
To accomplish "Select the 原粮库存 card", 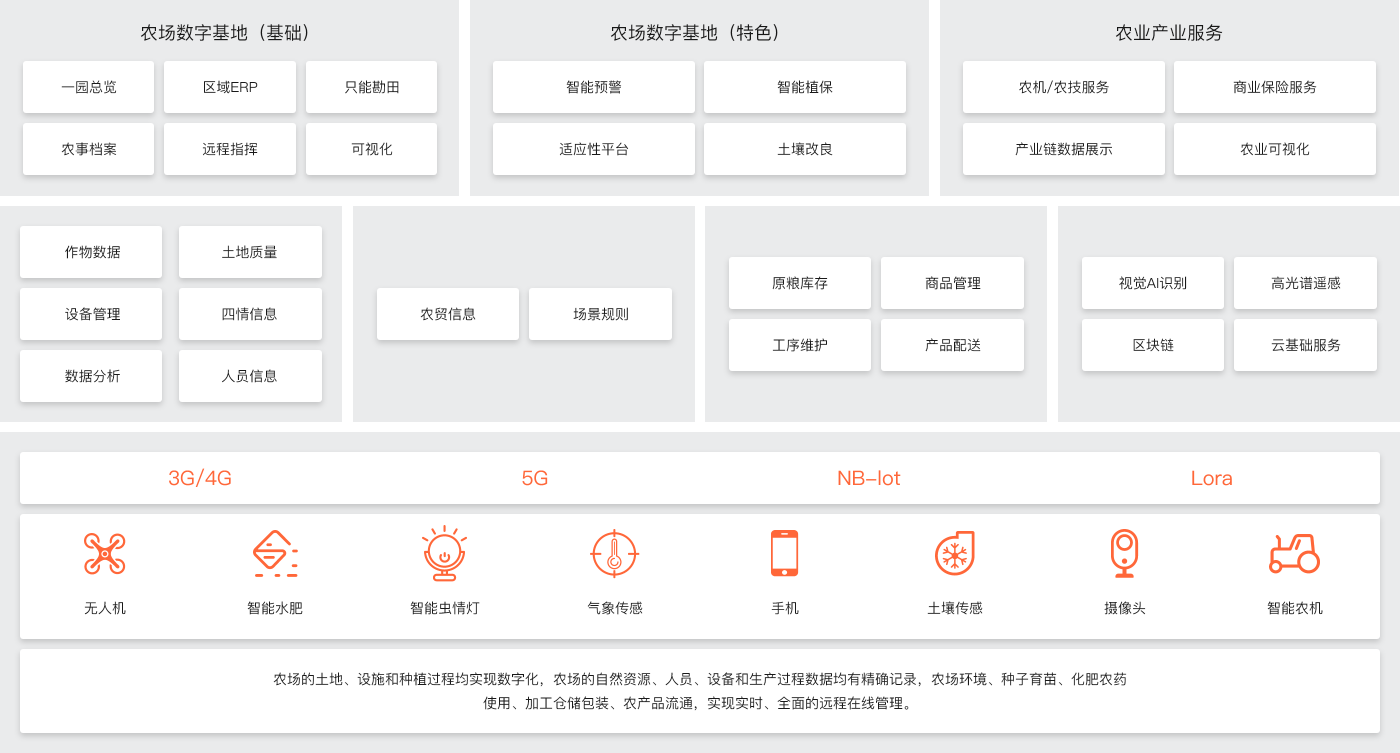I will 800,283.
